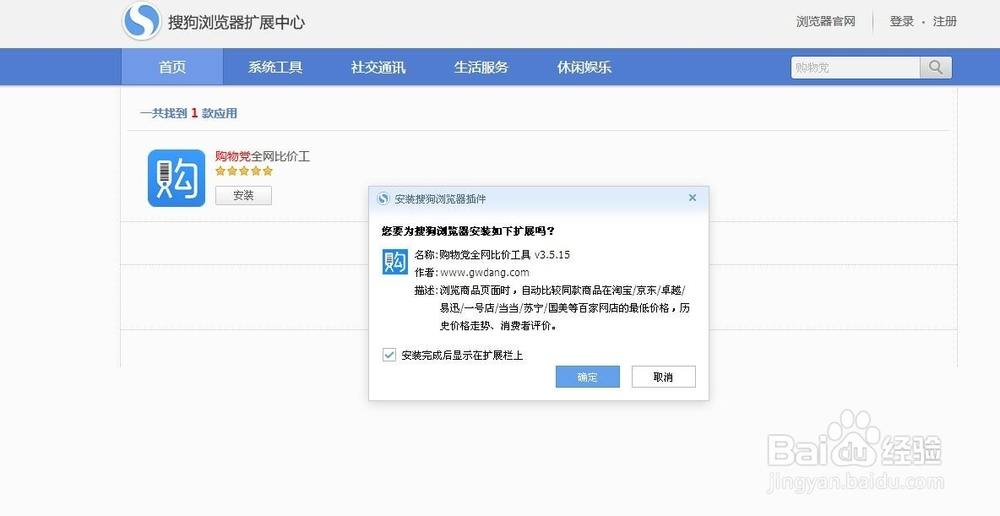Screen dimensions: 1000x516
Task: Toggle 安装完成后显示在扩展栏上 checkbox
Action: (389, 355)
